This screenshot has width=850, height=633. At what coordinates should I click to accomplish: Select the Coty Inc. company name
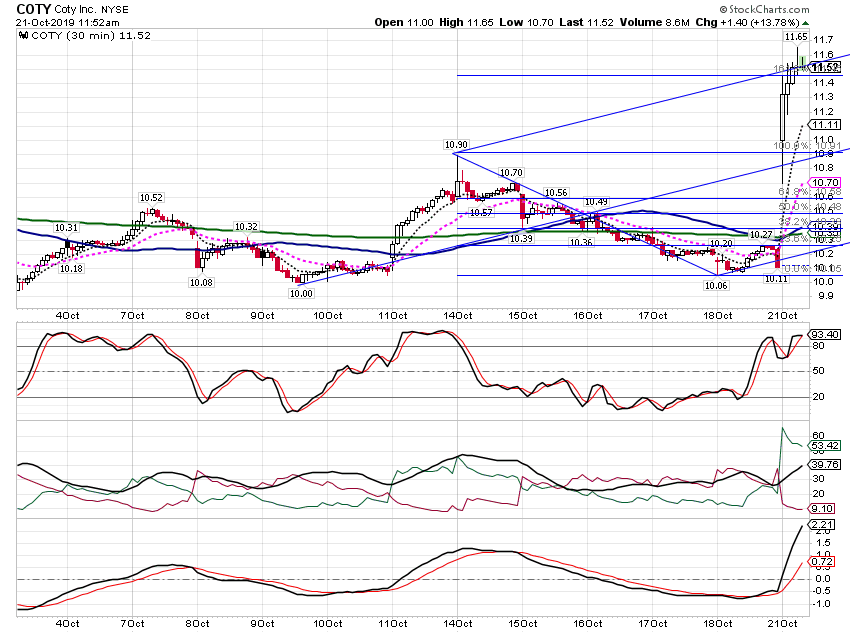point(75,10)
